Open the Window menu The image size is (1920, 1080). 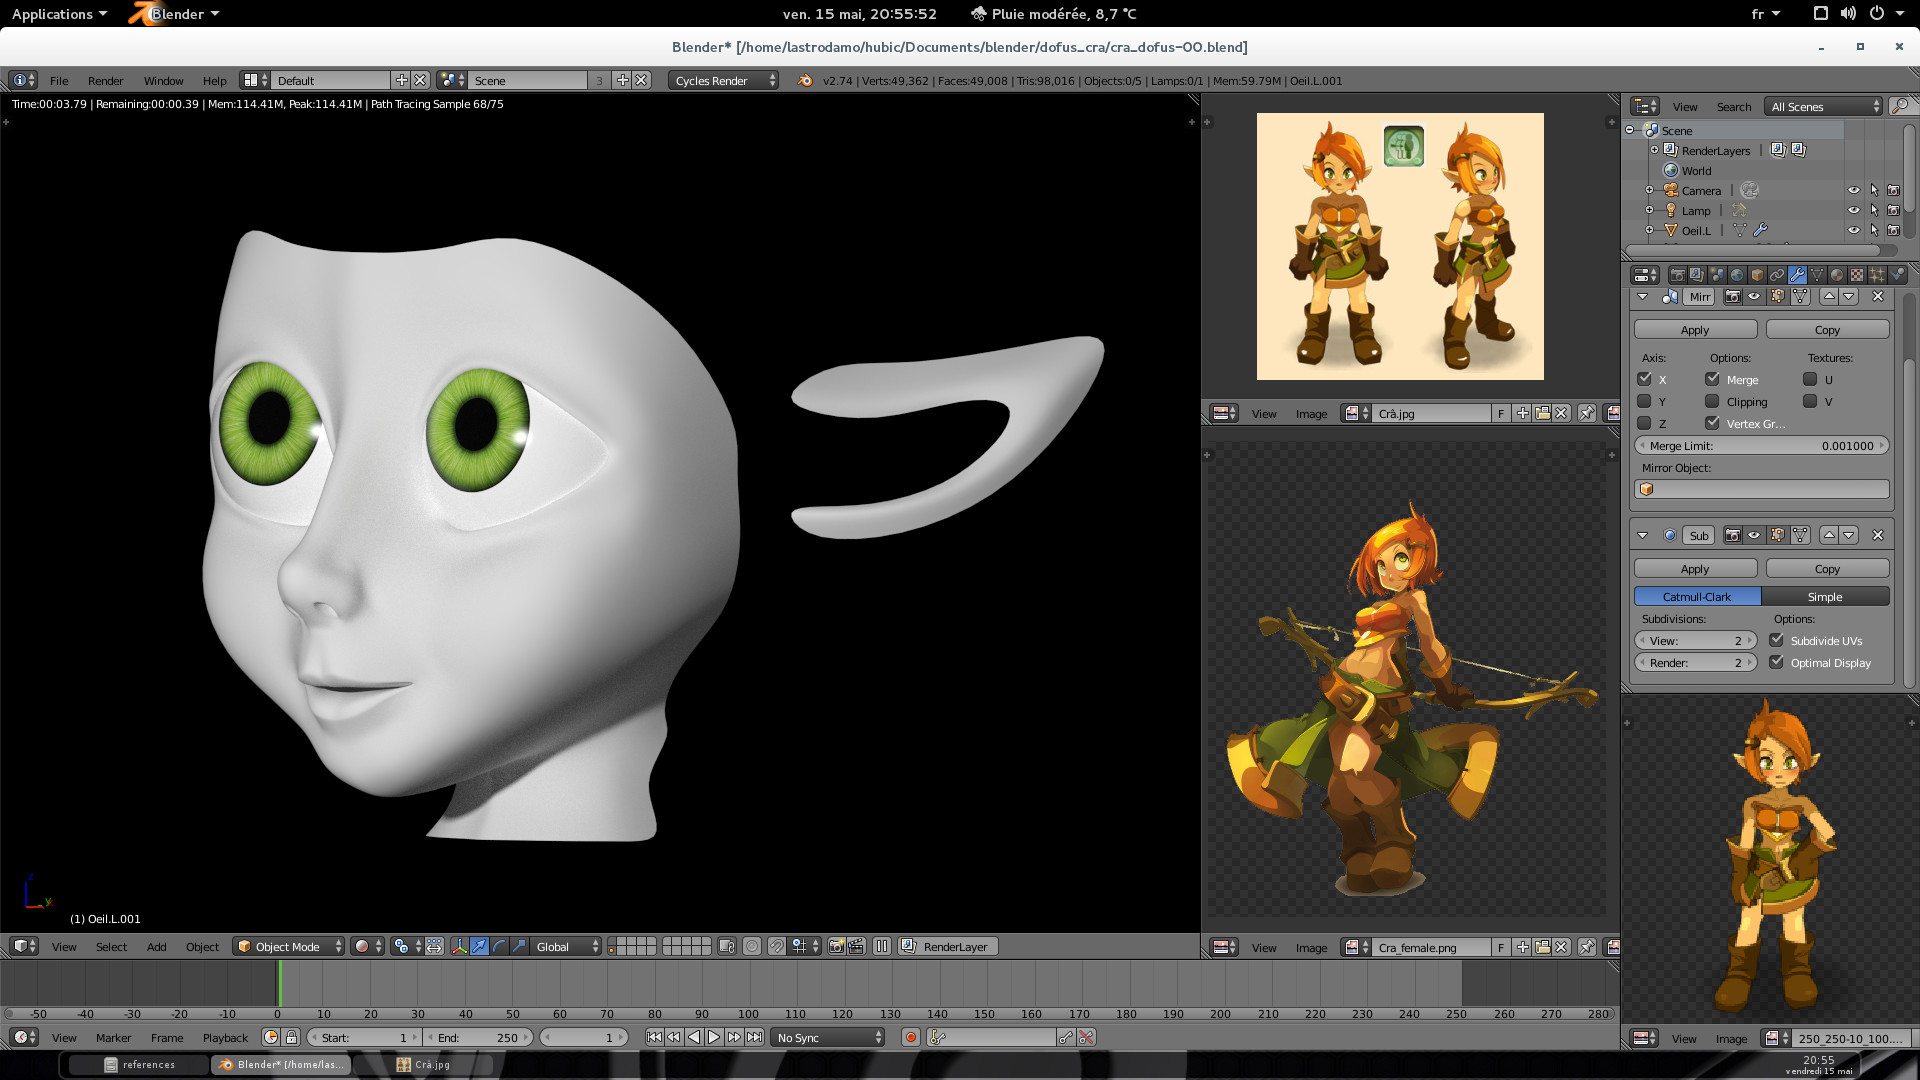click(x=163, y=80)
